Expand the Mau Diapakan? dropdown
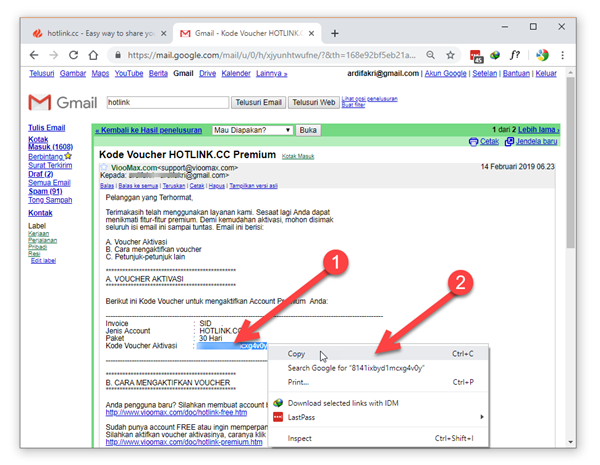 pyautogui.click(x=253, y=130)
